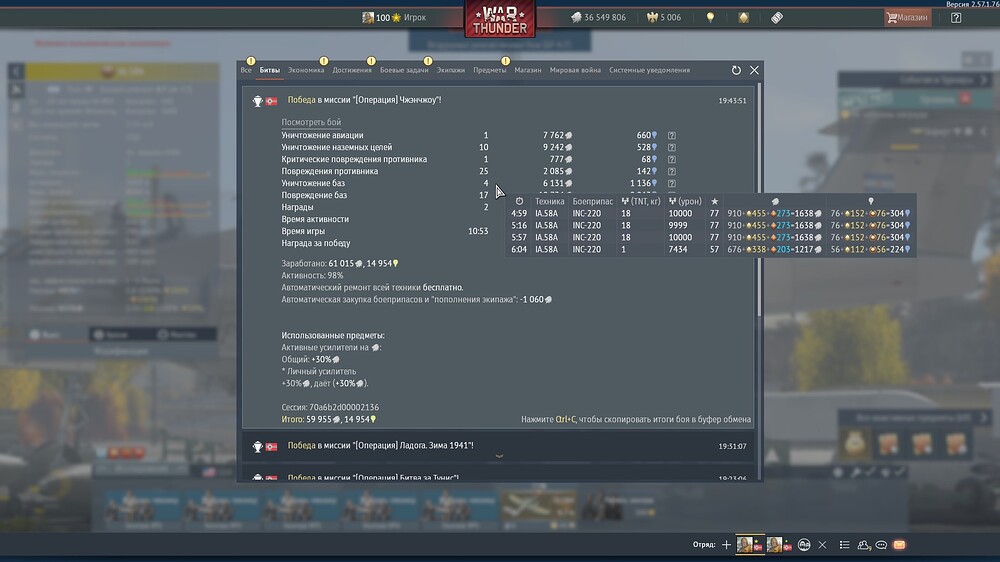Click the left arrow at left panel top
This screenshot has height=562, width=1000.
16,71
